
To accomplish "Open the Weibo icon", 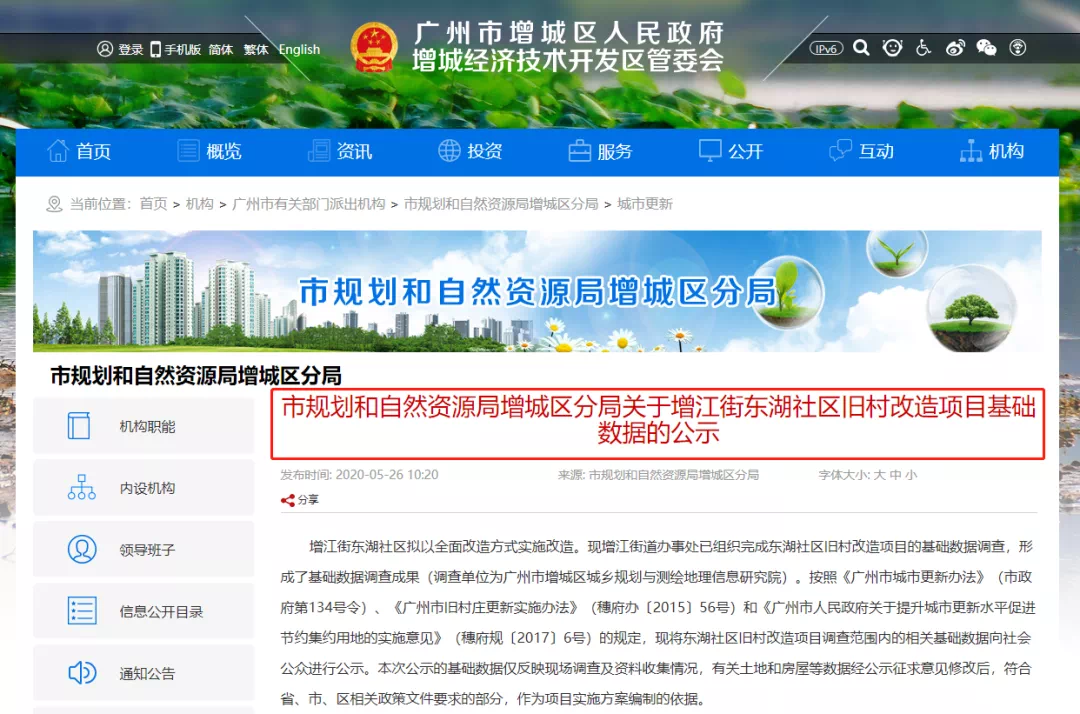I will [x=955, y=48].
